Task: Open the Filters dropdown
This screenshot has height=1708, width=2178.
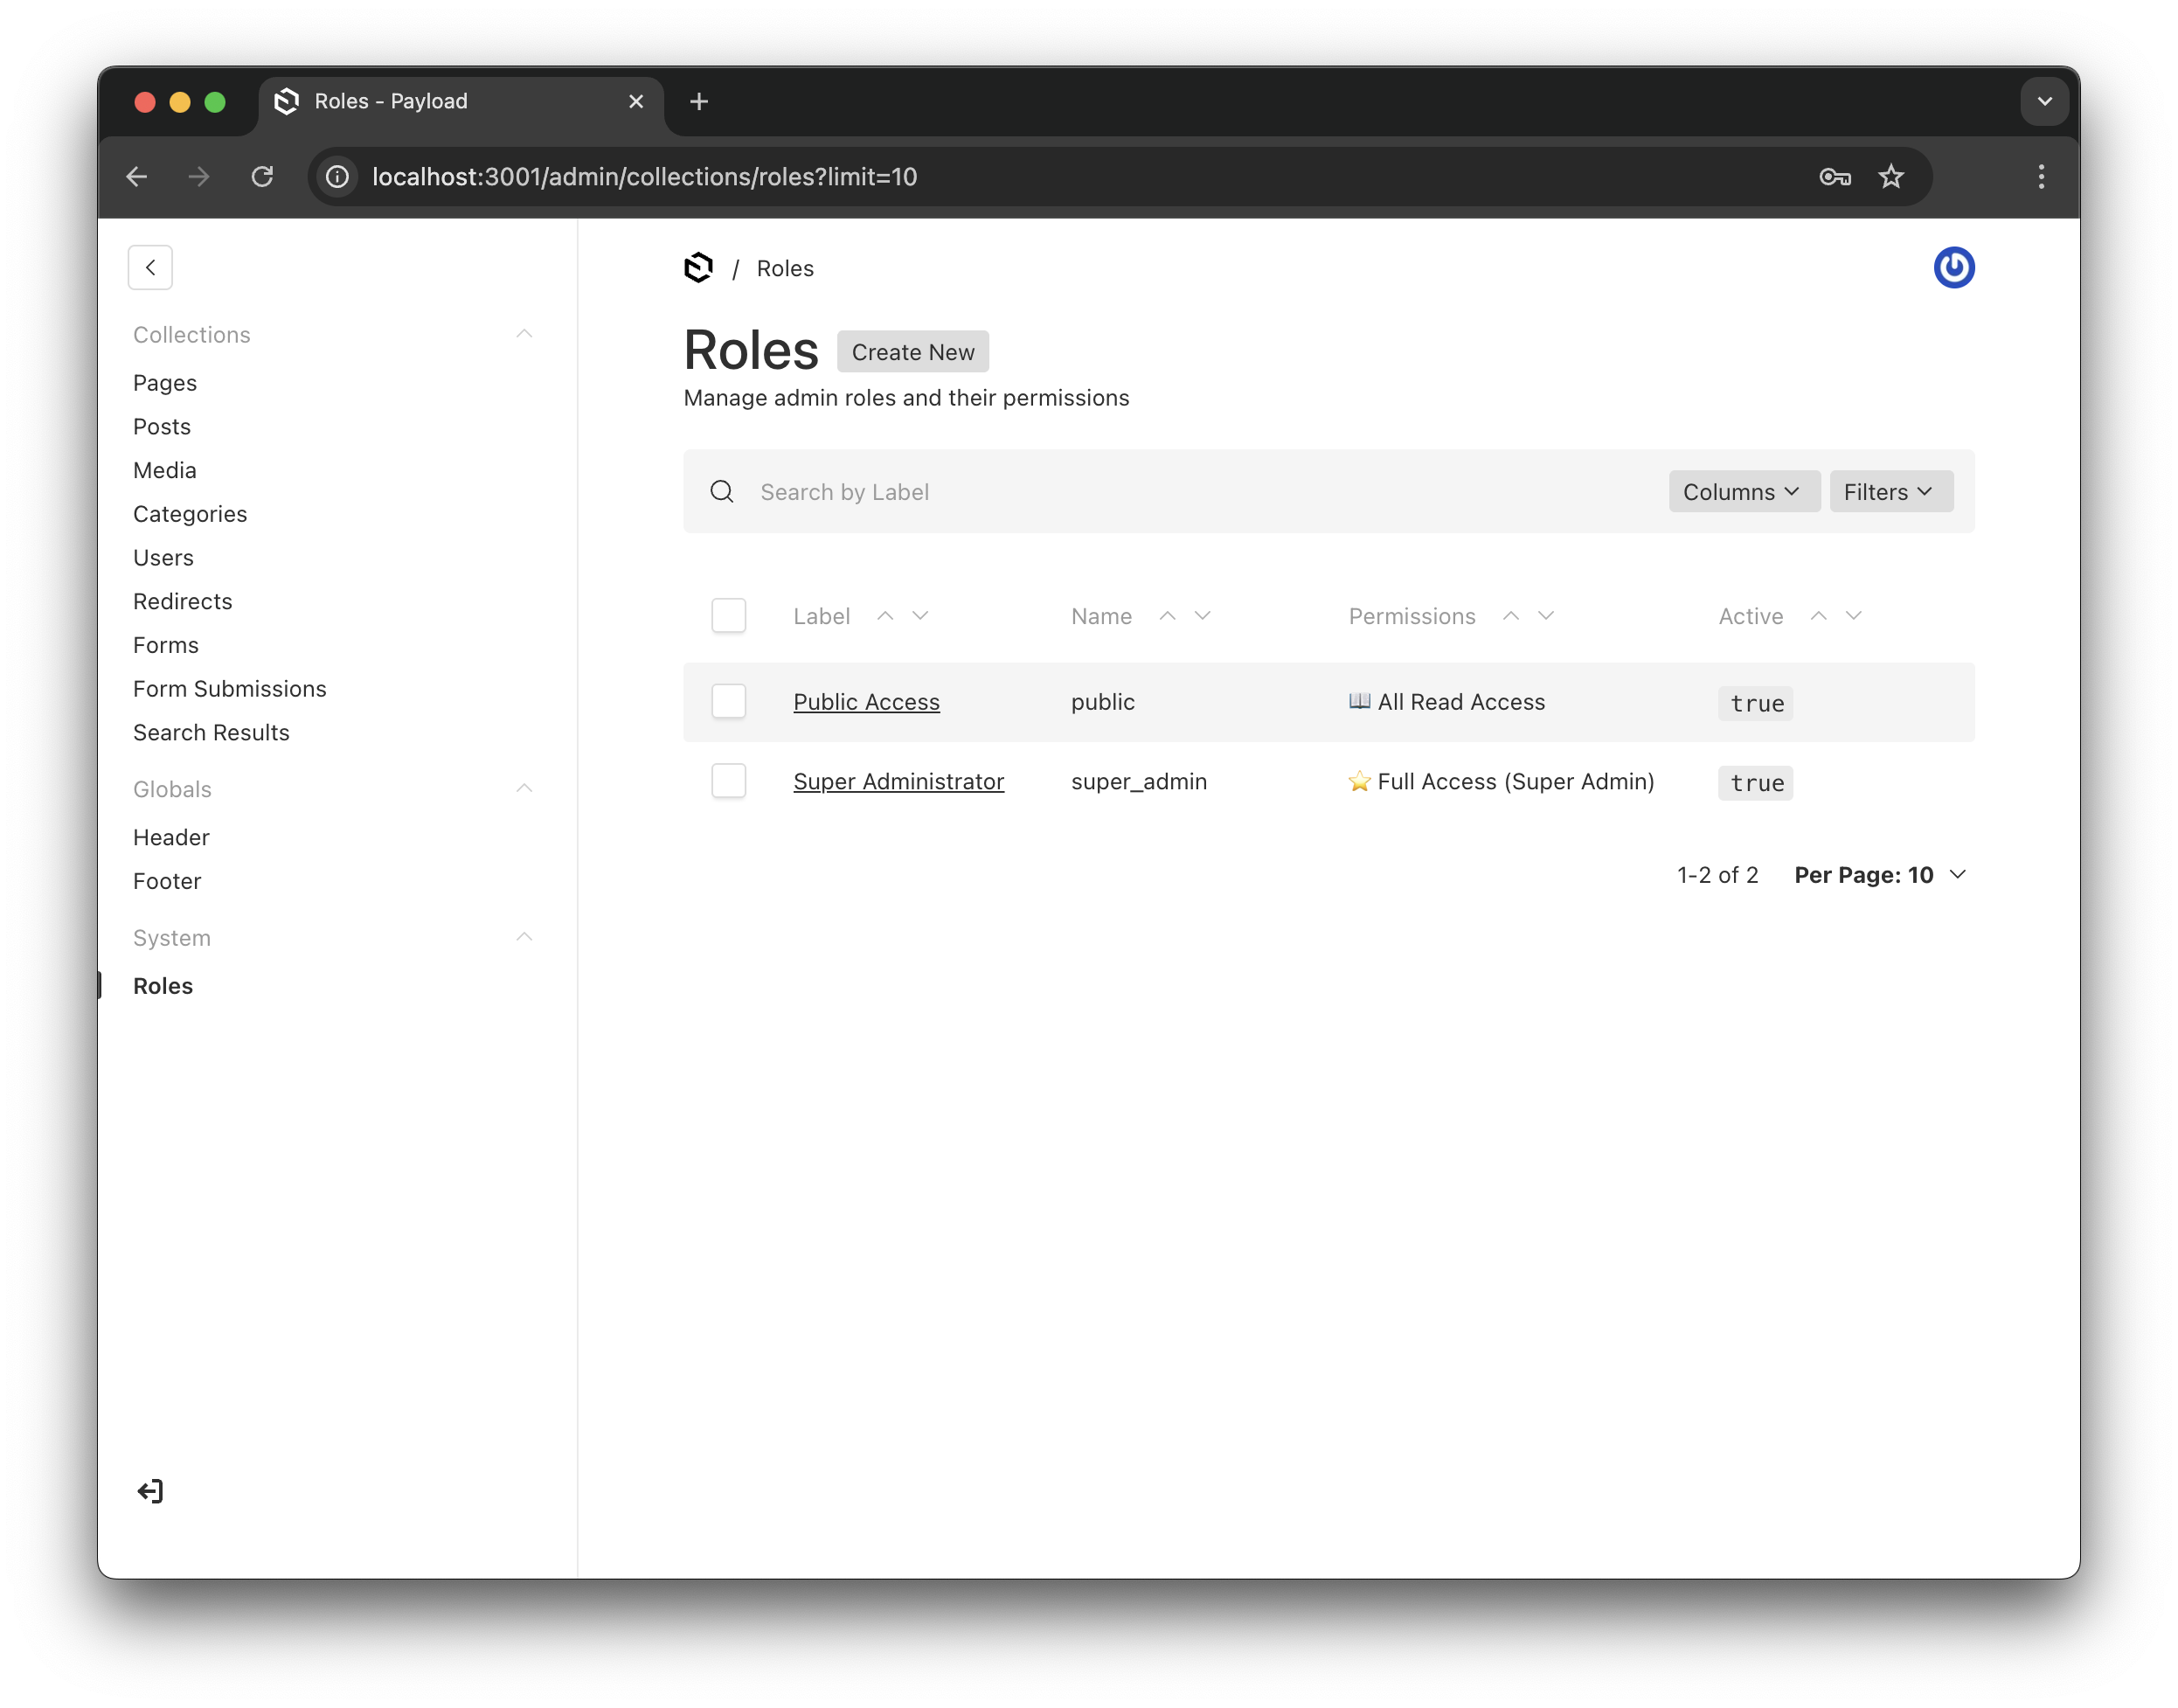Action: [1889, 492]
